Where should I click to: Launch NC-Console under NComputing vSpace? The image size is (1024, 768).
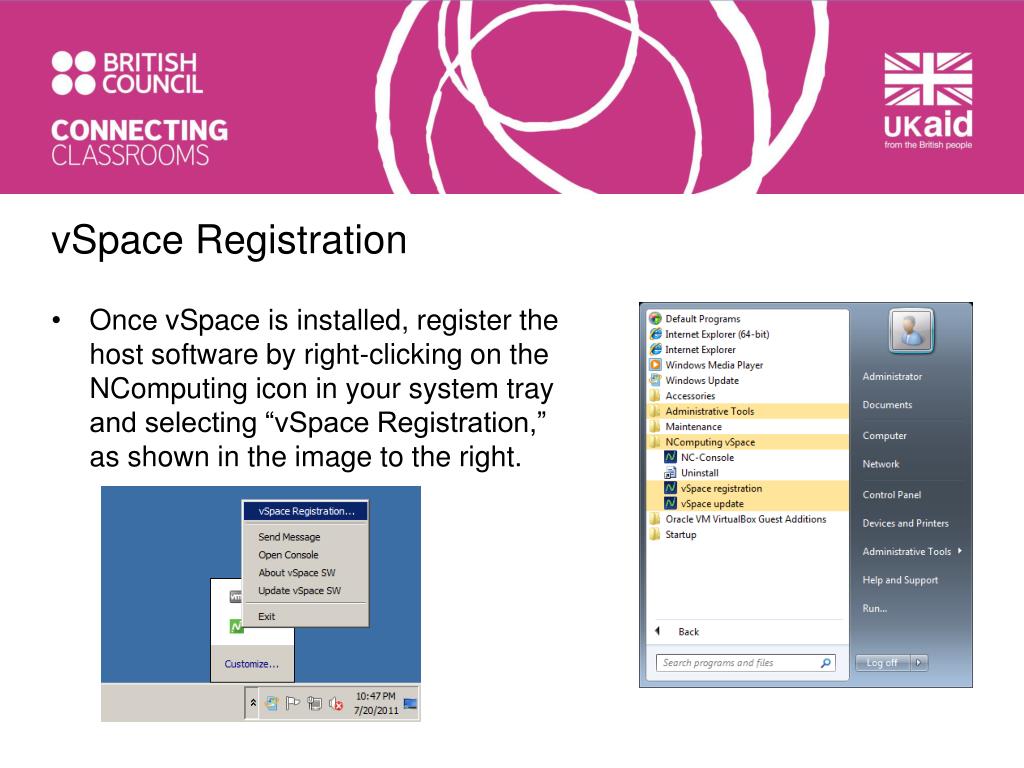coord(707,457)
